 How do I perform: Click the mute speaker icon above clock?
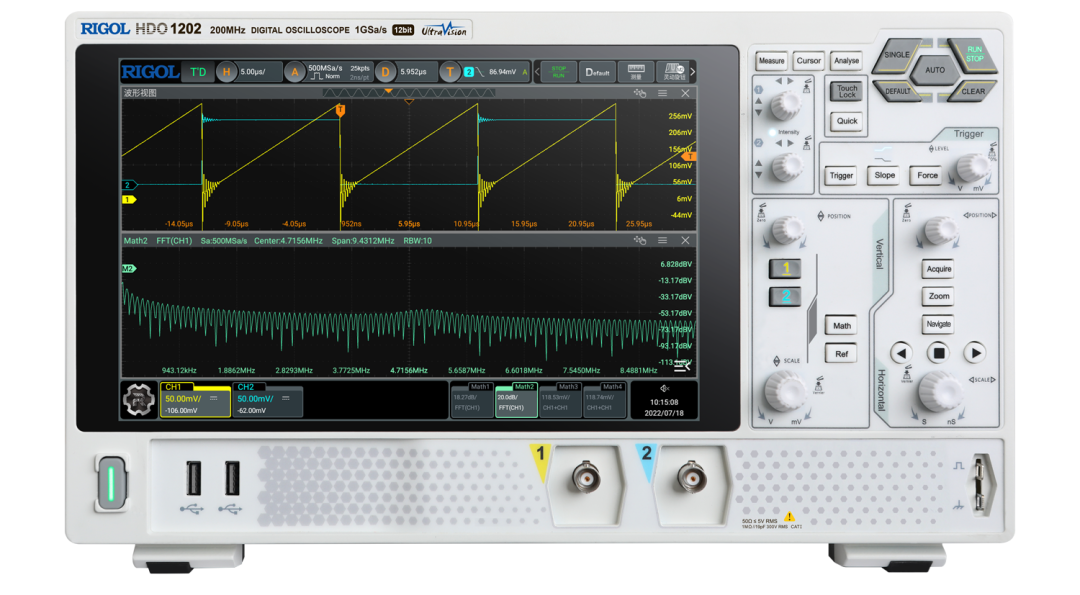[x=664, y=389]
